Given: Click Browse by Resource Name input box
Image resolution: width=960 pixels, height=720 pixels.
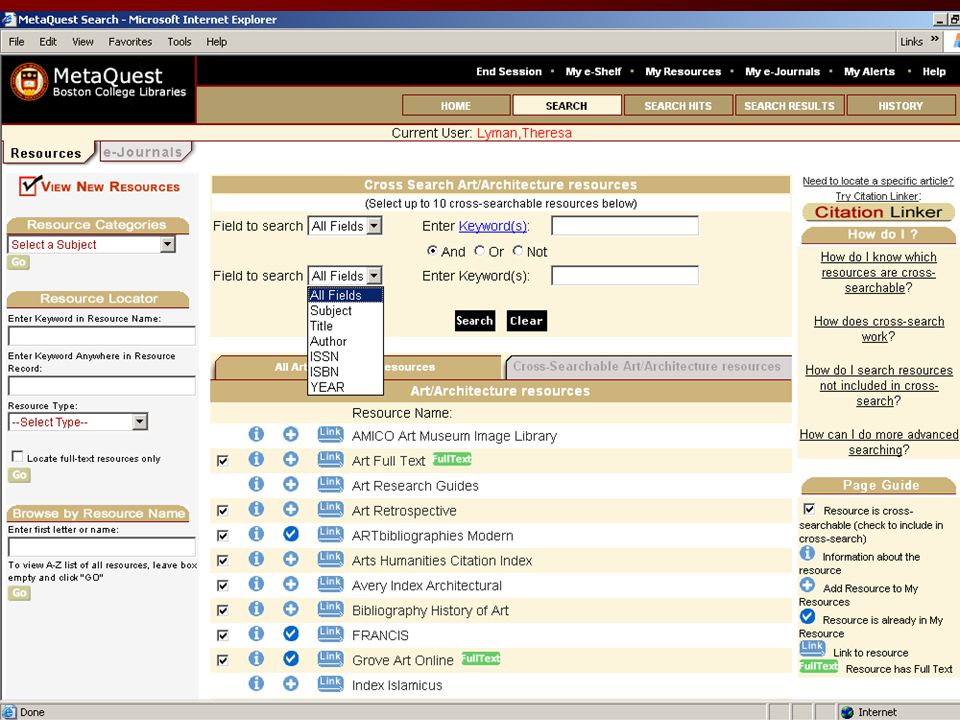Looking at the screenshot, I should click(102, 547).
